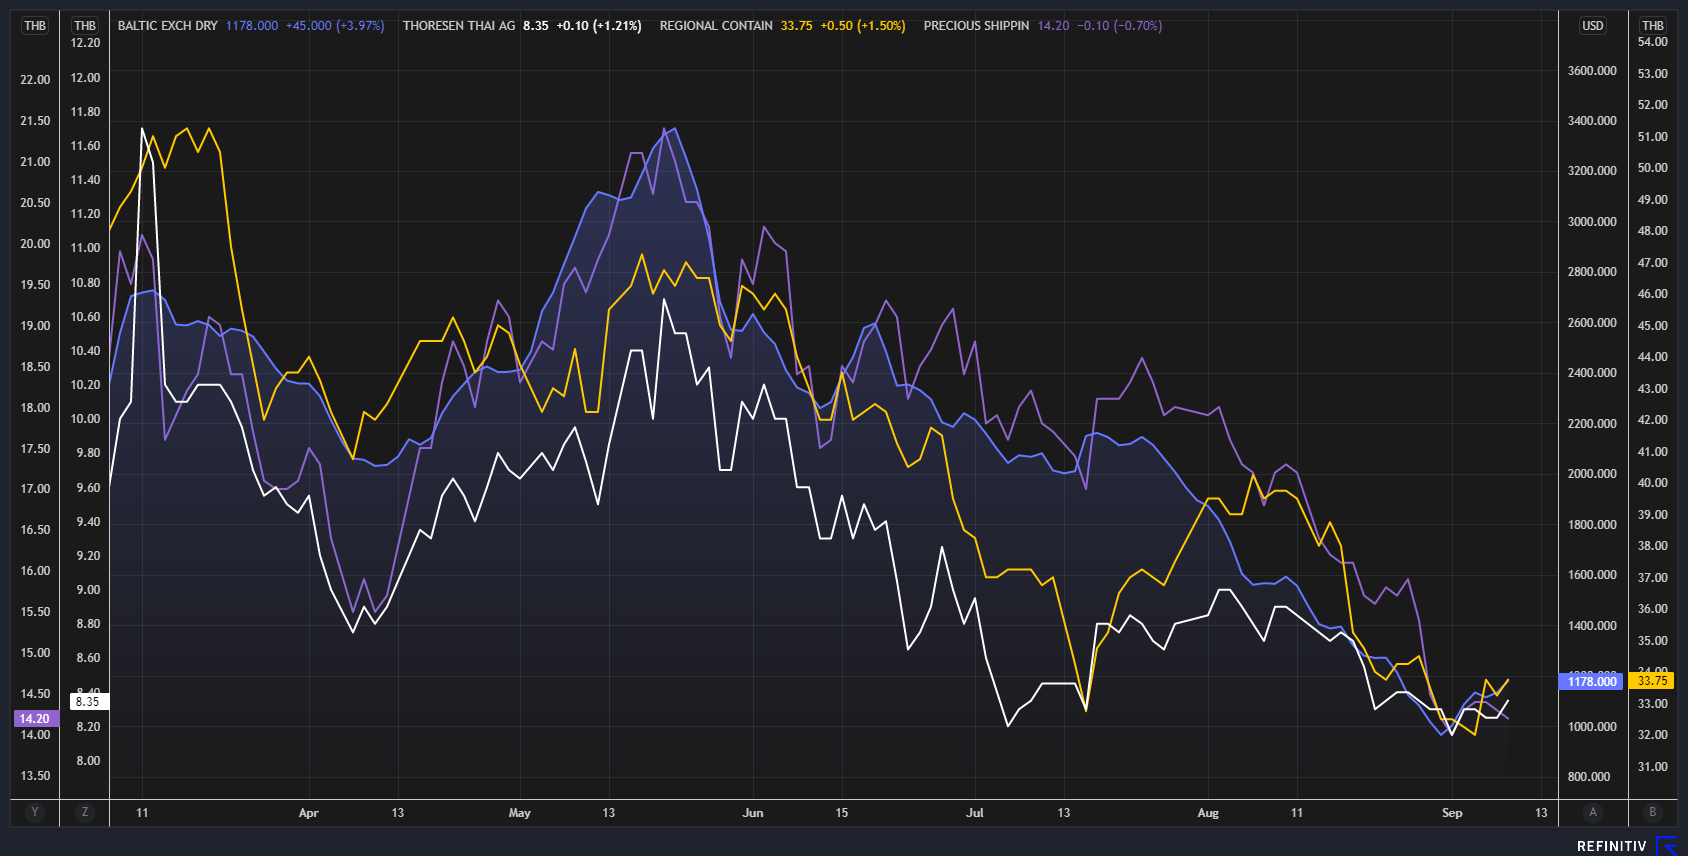The image size is (1688, 856).
Task: Click the white 8.35 price tag
Action: 88,702
